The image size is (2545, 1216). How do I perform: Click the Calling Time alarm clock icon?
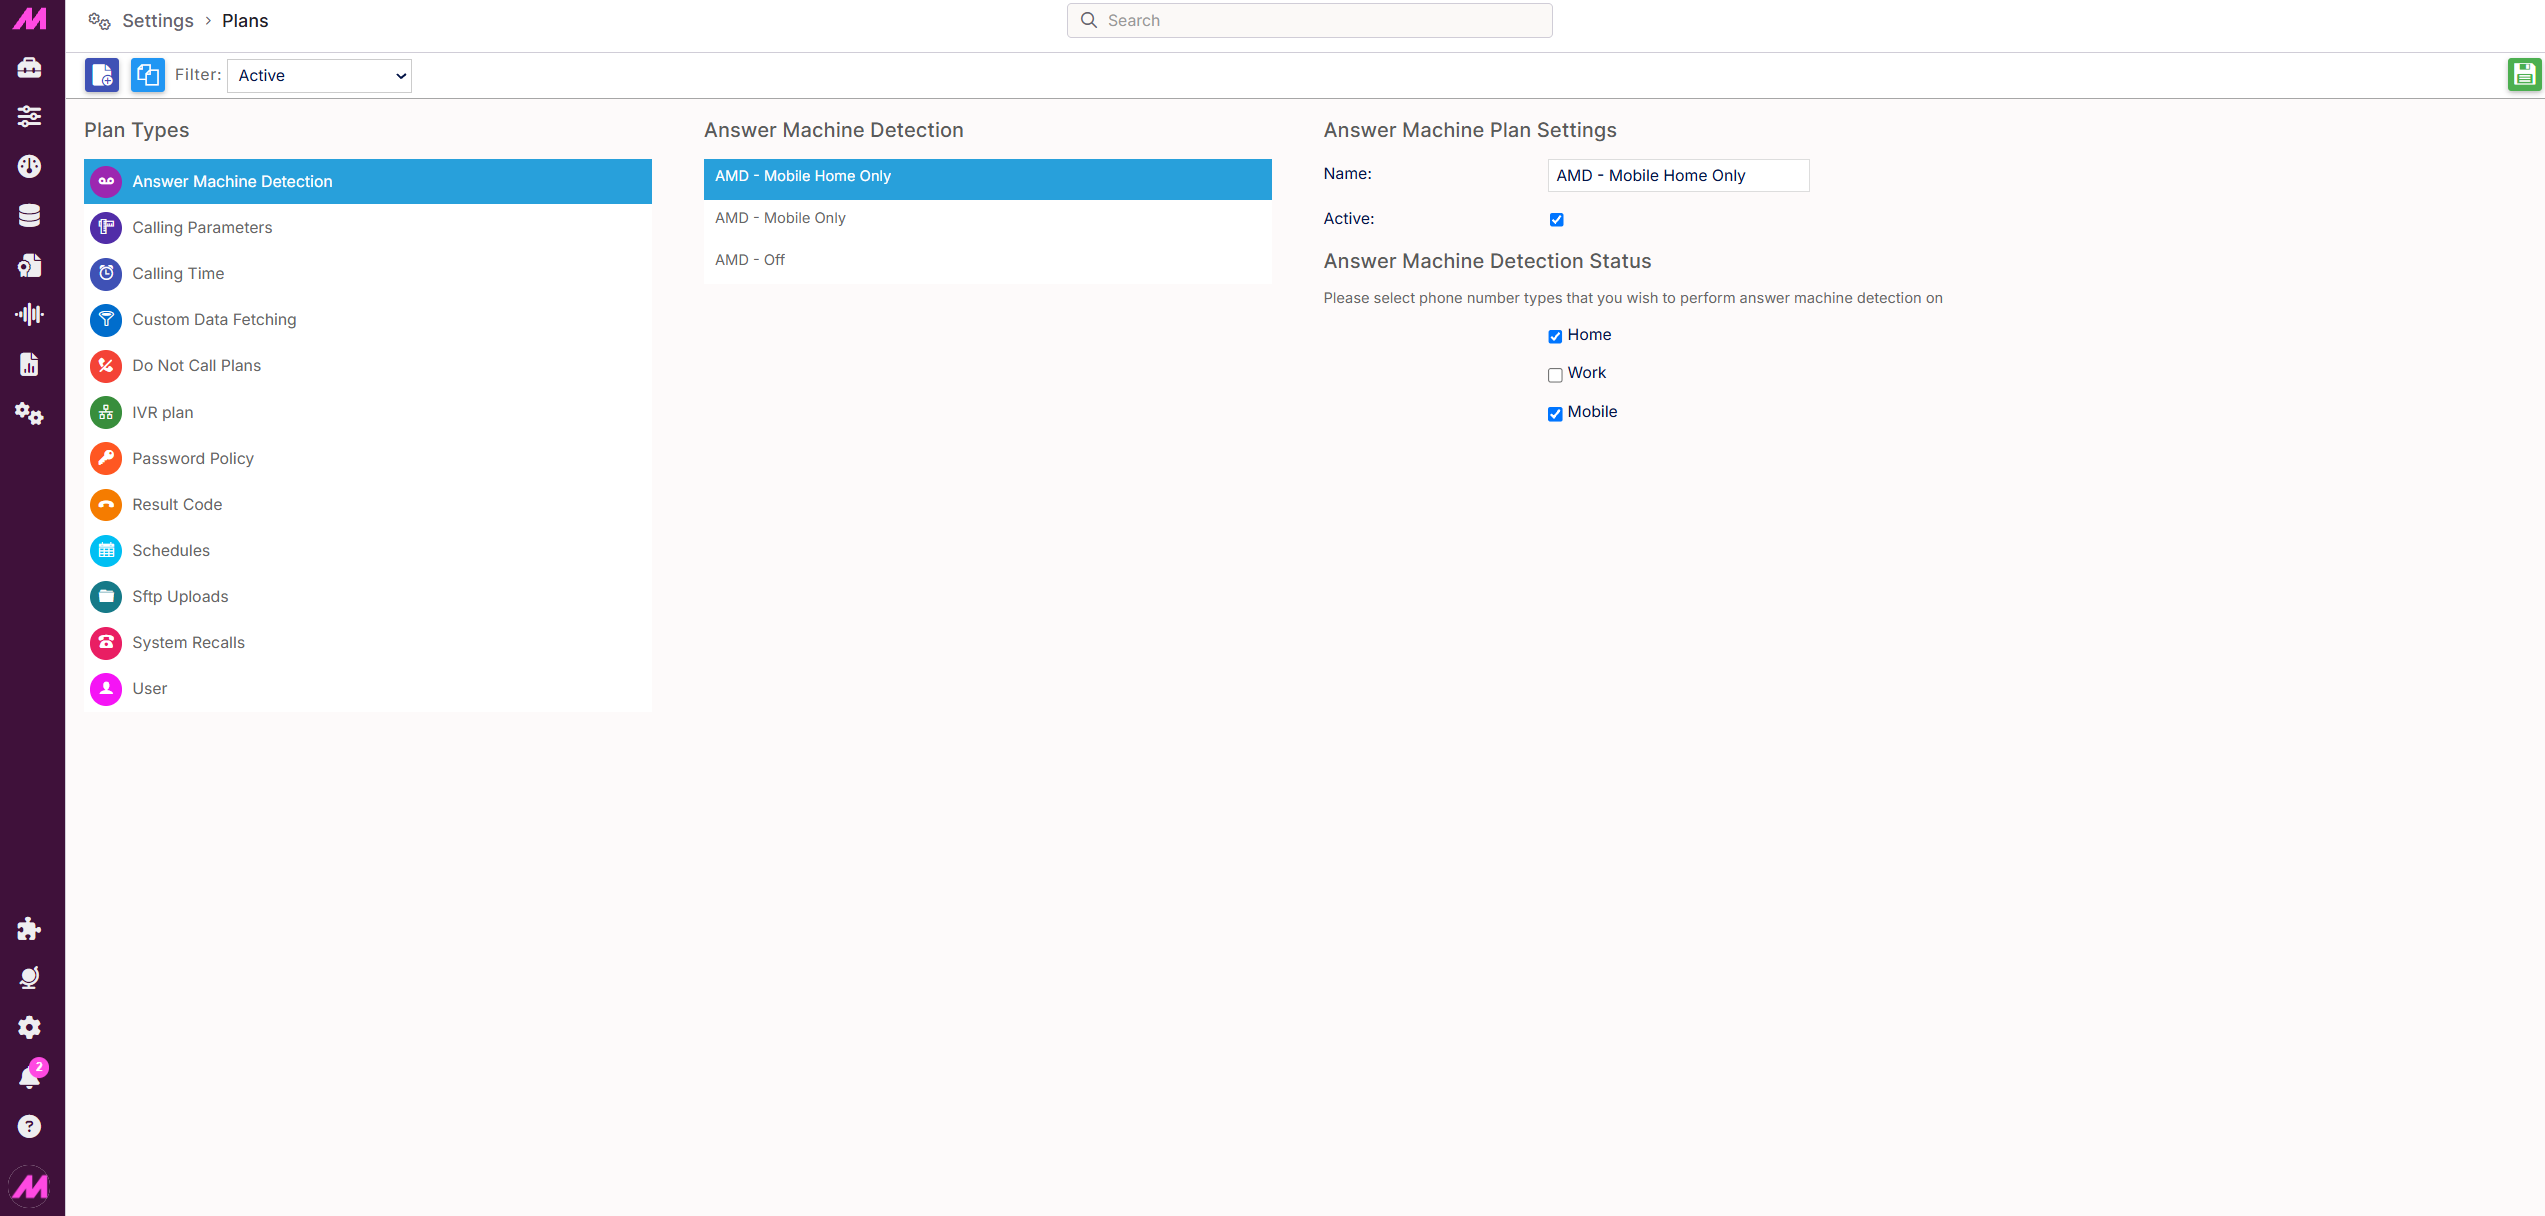pyautogui.click(x=106, y=274)
